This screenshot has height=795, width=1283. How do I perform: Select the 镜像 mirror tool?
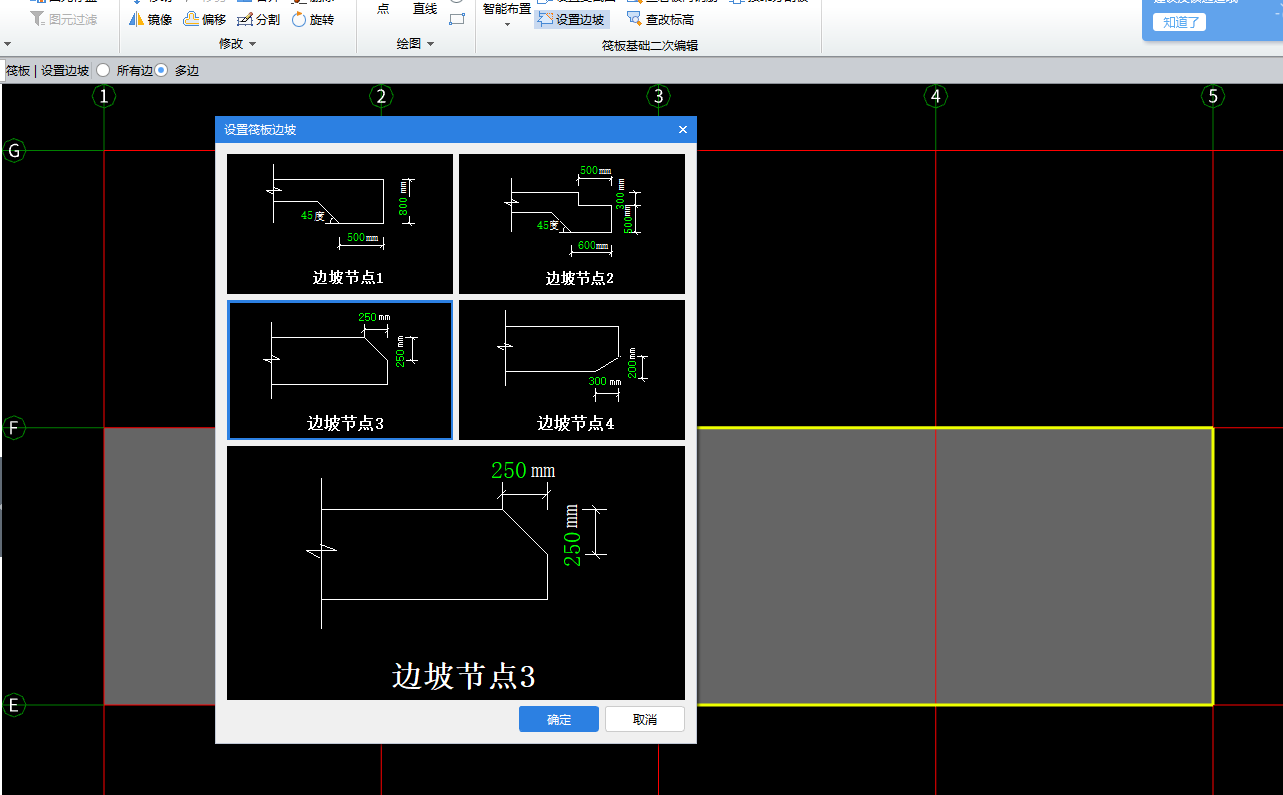pyautogui.click(x=151, y=20)
